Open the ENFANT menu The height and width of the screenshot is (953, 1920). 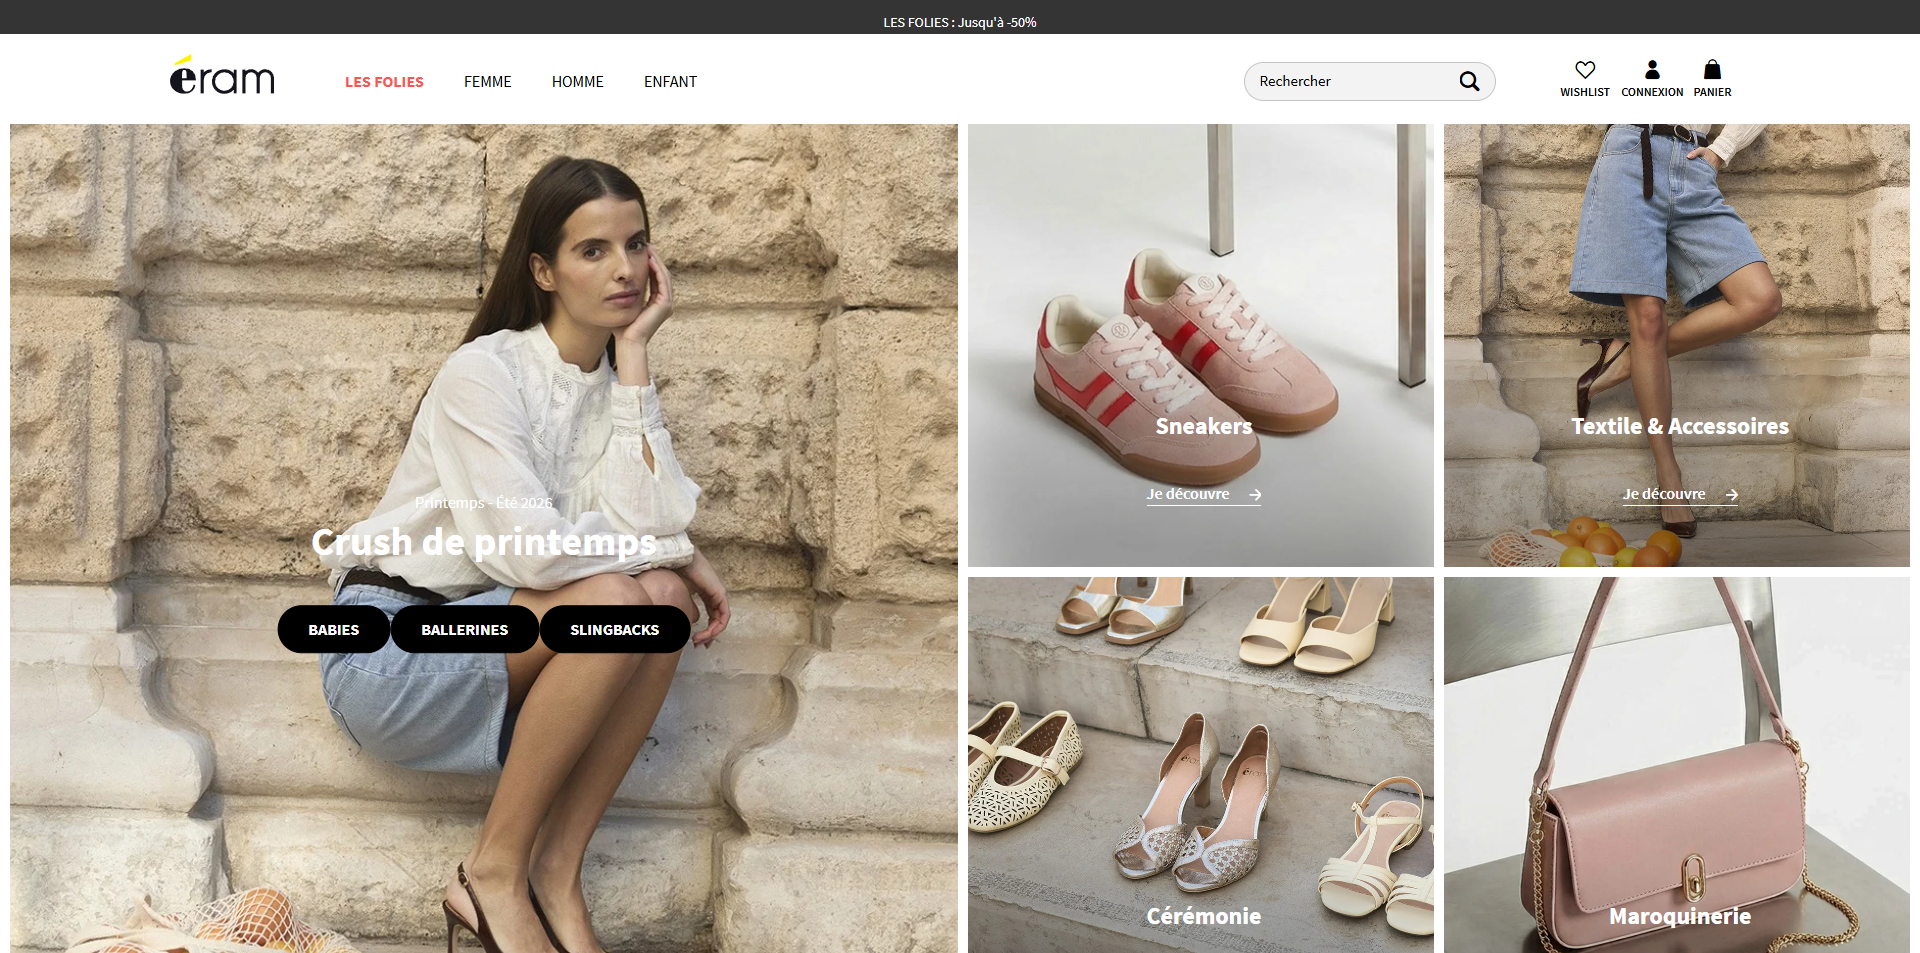coord(670,82)
